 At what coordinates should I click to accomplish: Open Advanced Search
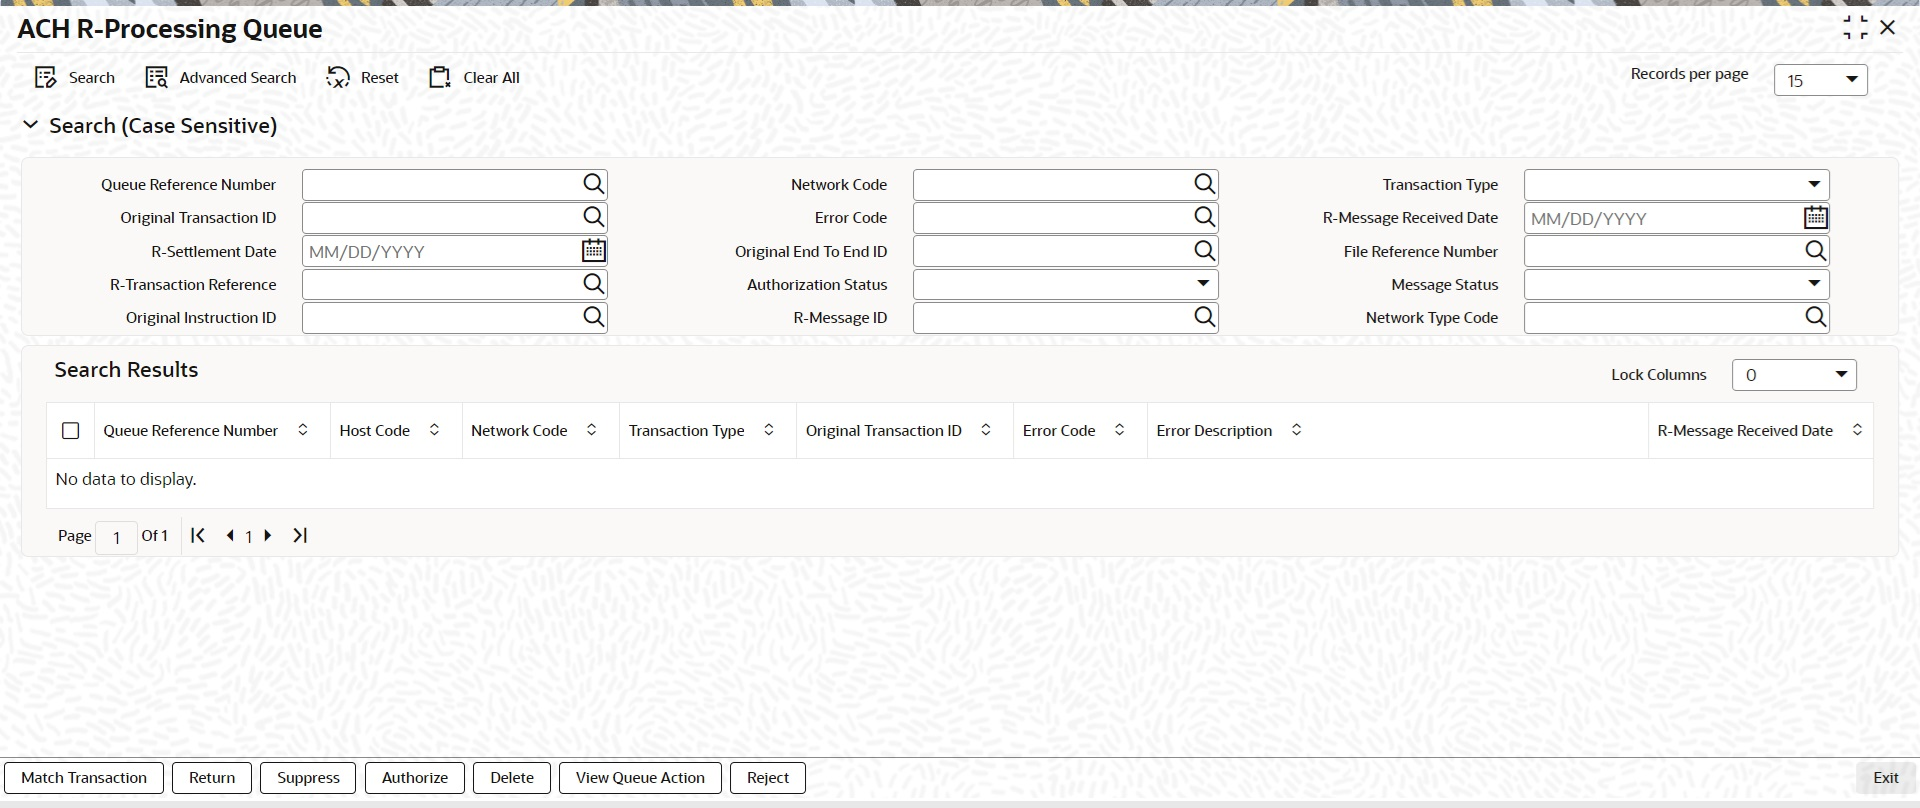221,78
